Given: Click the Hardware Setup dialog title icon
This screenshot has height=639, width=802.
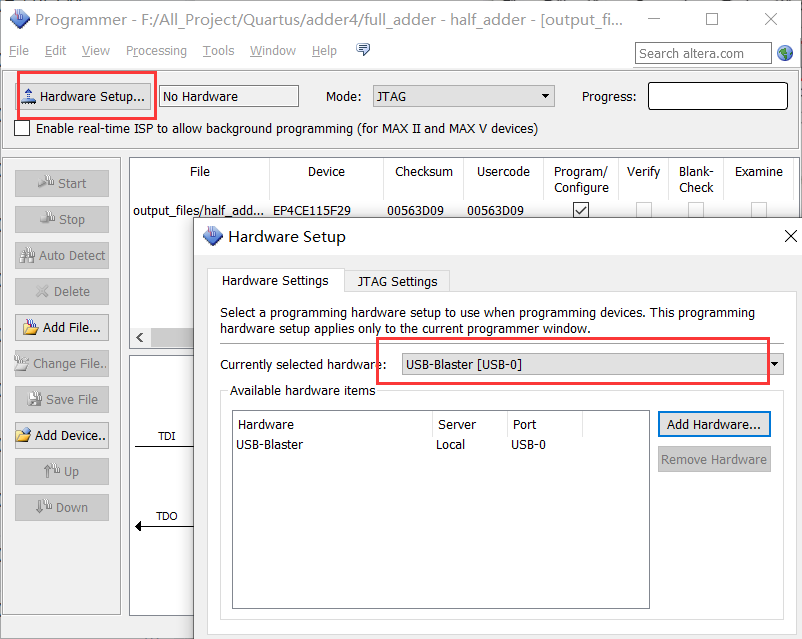Looking at the screenshot, I should pos(213,236).
